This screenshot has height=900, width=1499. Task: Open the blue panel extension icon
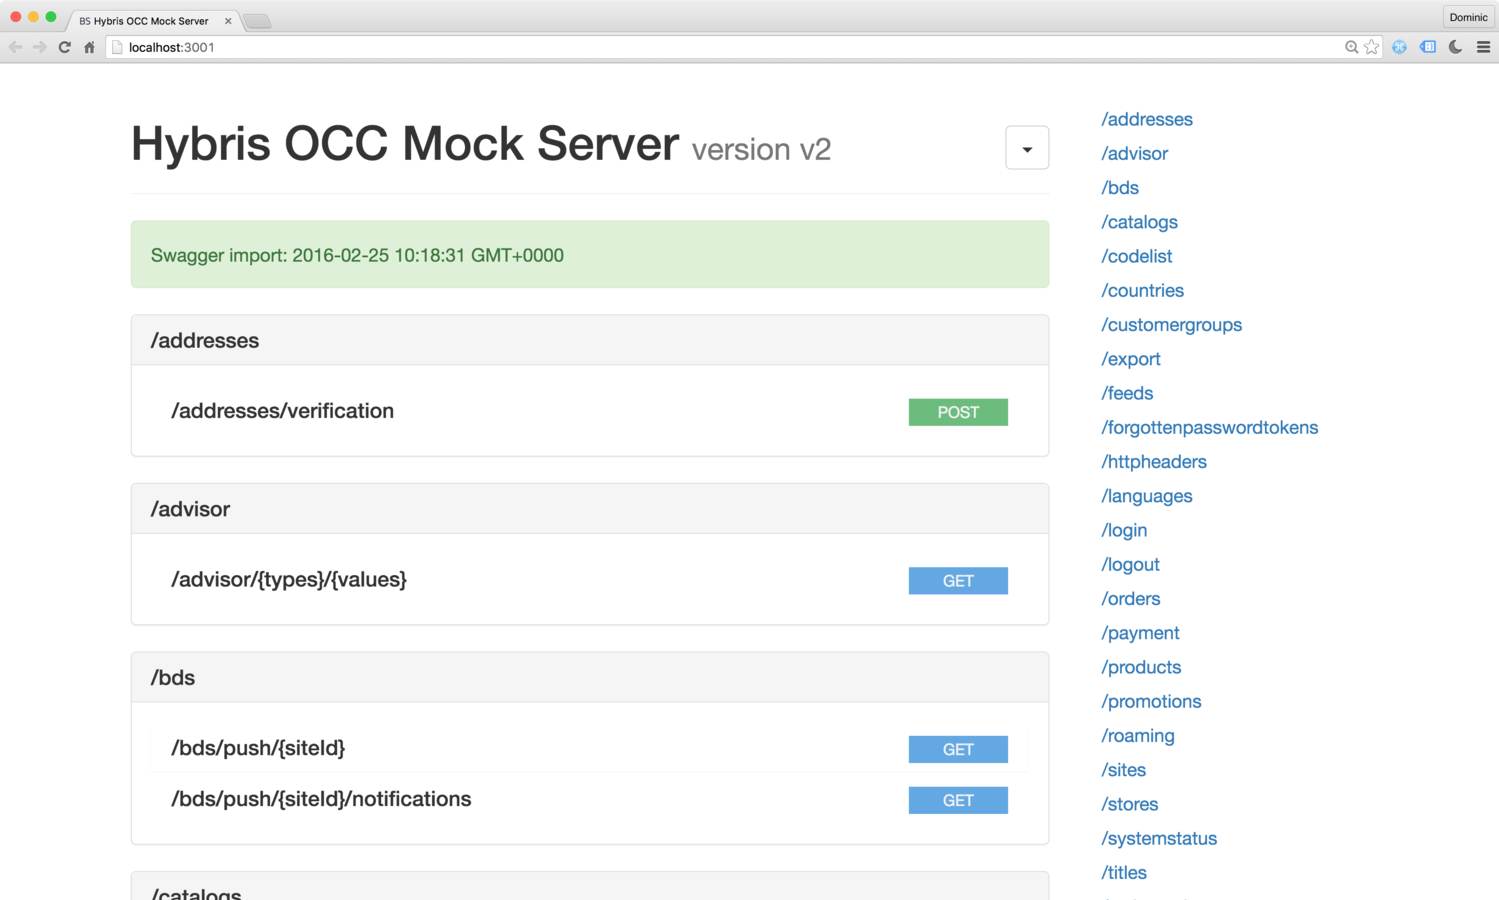[1428, 47]
